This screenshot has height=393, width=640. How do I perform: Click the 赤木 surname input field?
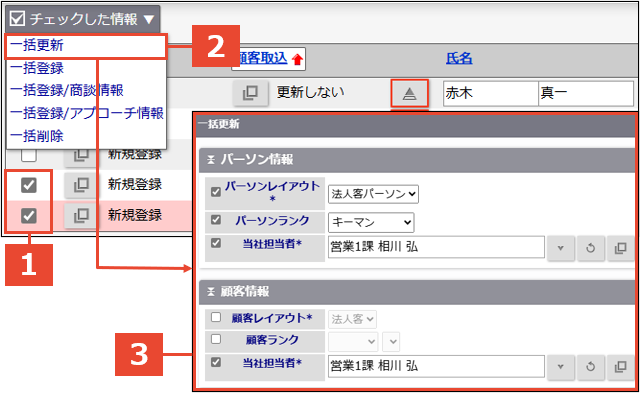491,93
